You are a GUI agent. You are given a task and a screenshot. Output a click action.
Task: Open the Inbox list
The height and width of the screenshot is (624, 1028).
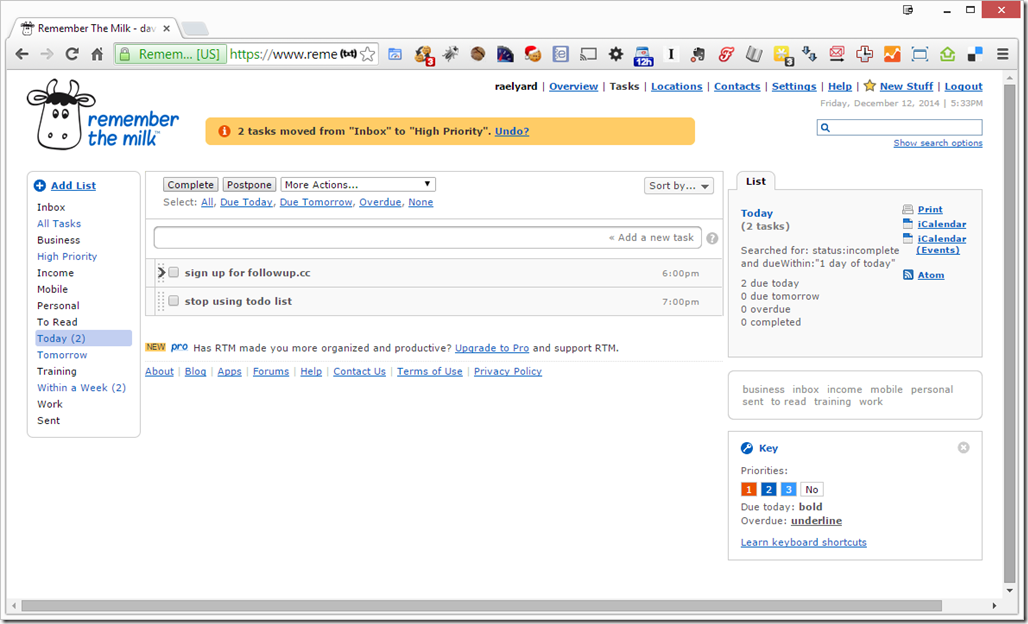pyautogui.click(x=51, y=207)
